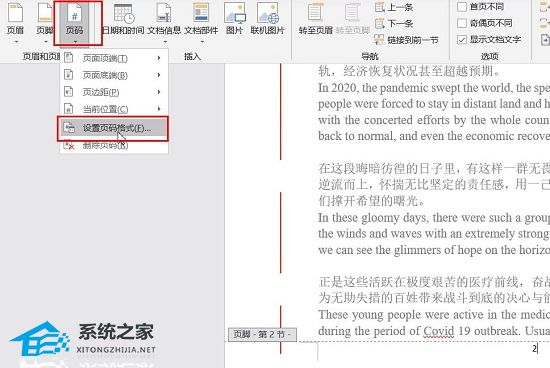
Task: Toggle 奇偶页不同 checkbox
Action: click(x=462, y=23)
